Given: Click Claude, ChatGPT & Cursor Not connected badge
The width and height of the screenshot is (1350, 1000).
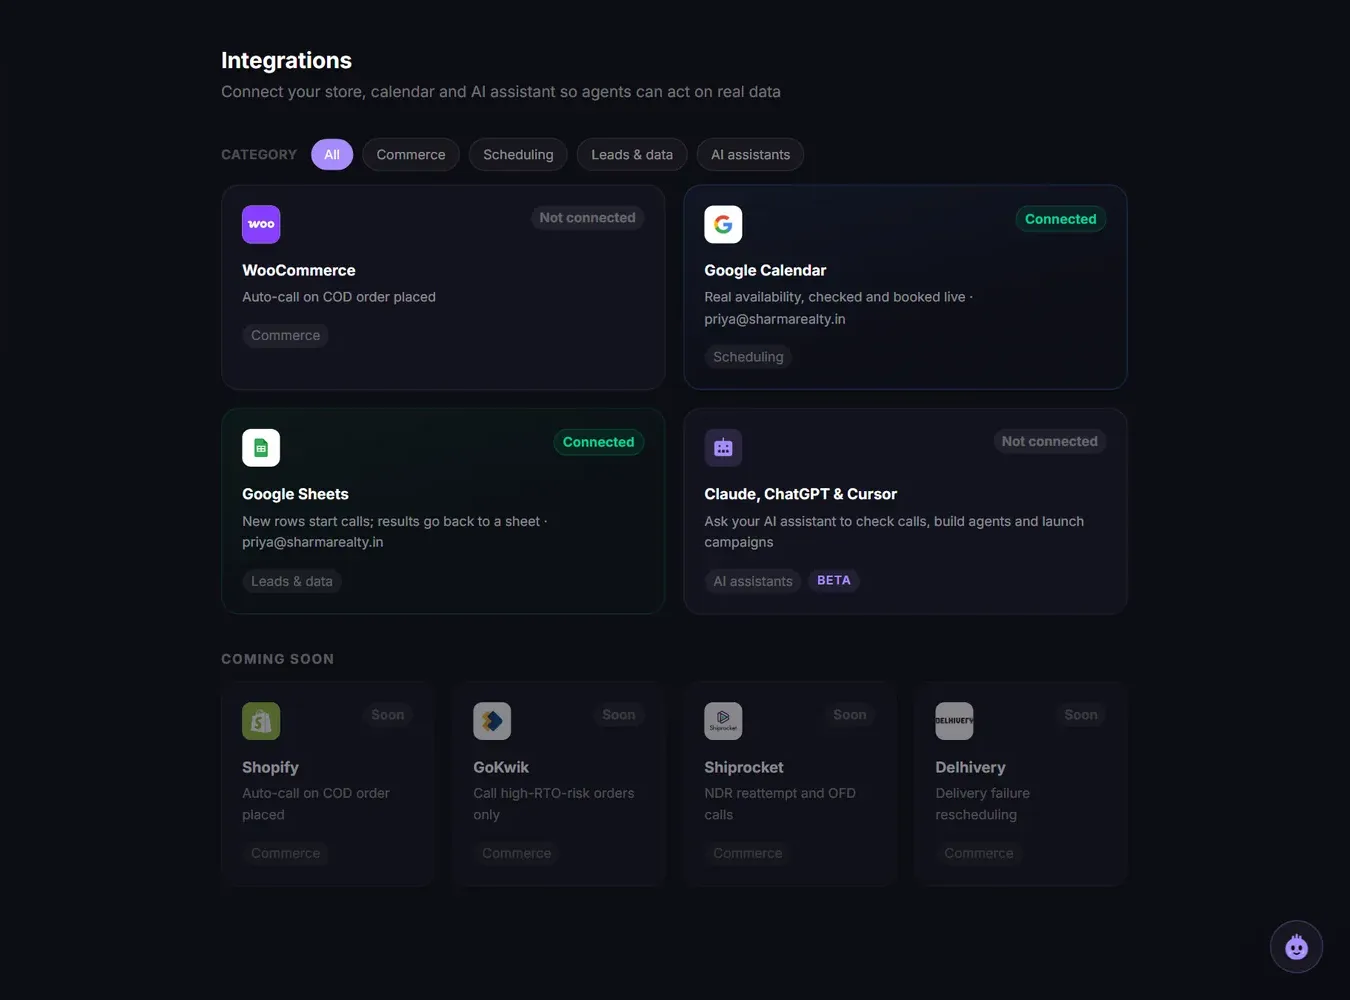Looking at the screenshot, I should click(1049, 442).
